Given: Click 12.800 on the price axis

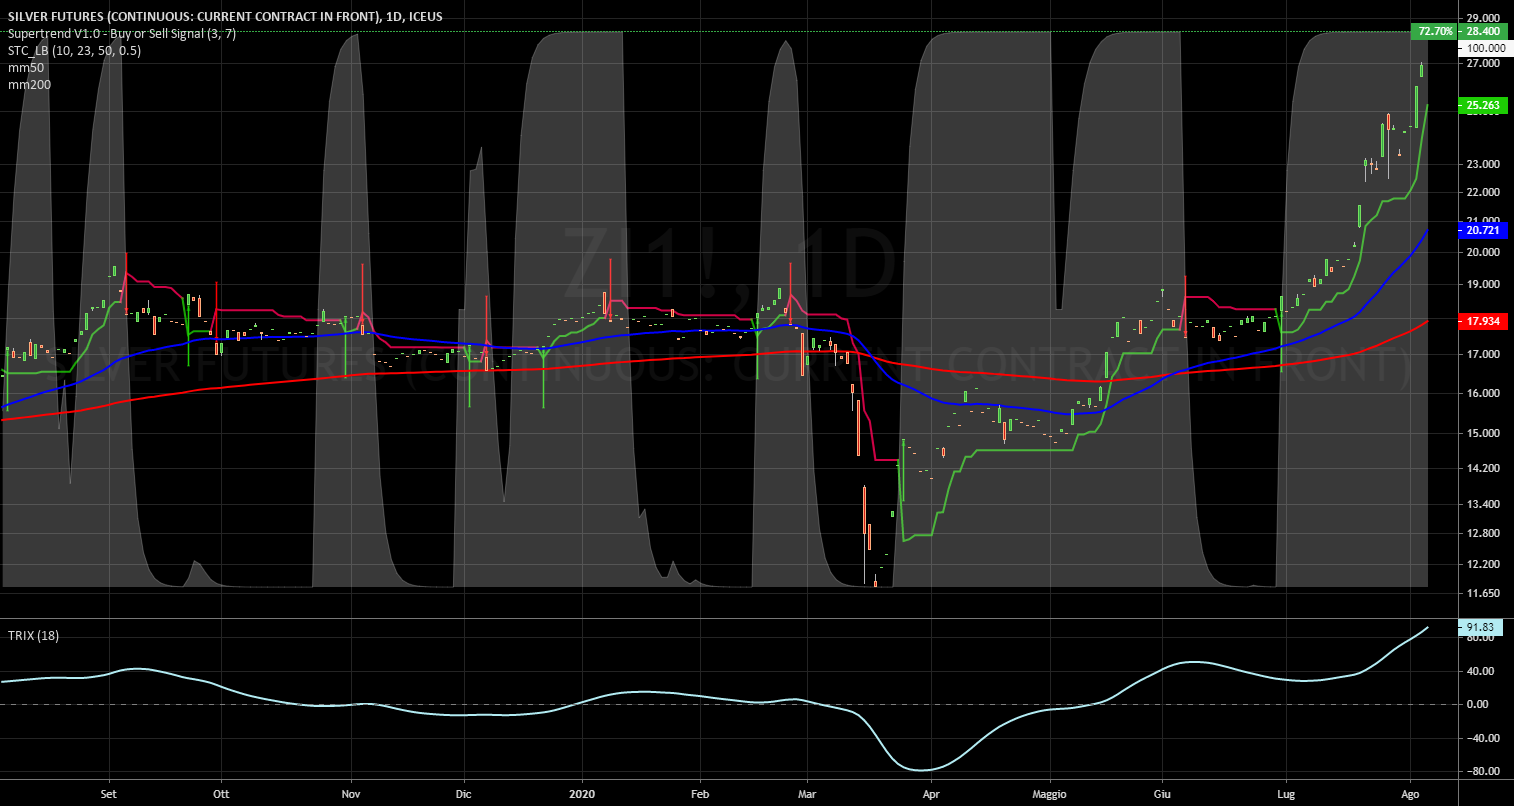Looking at the screenshot, I should (x=1485, y=533).
